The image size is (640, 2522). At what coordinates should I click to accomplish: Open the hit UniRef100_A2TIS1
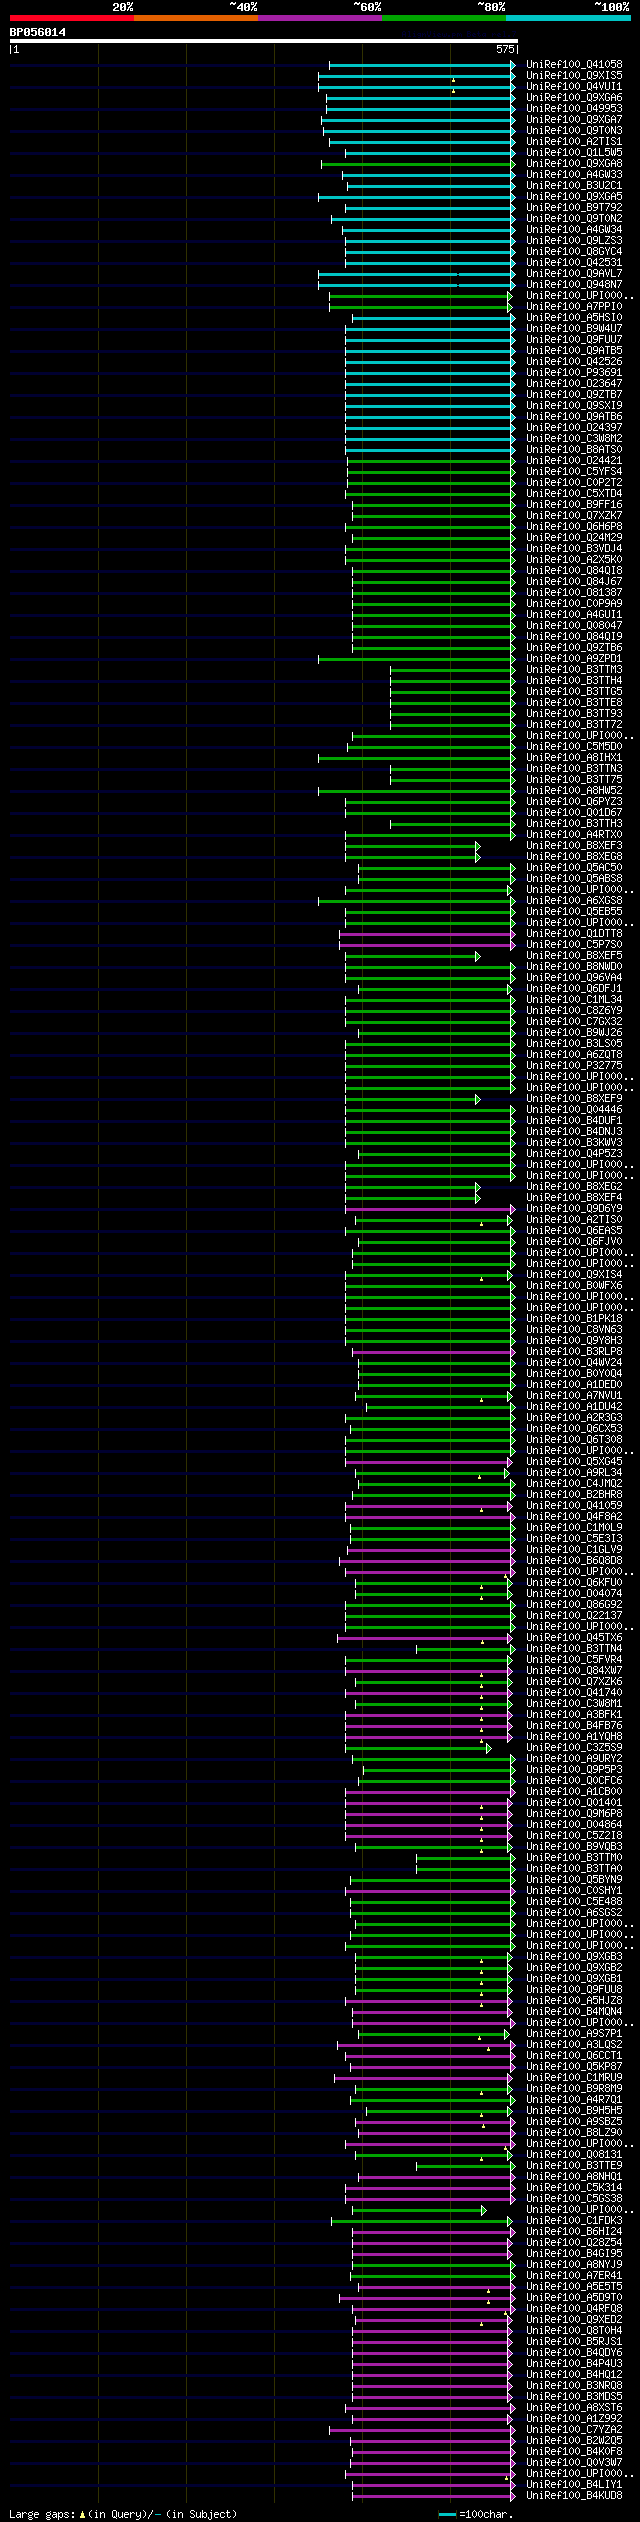coord(574,142)
